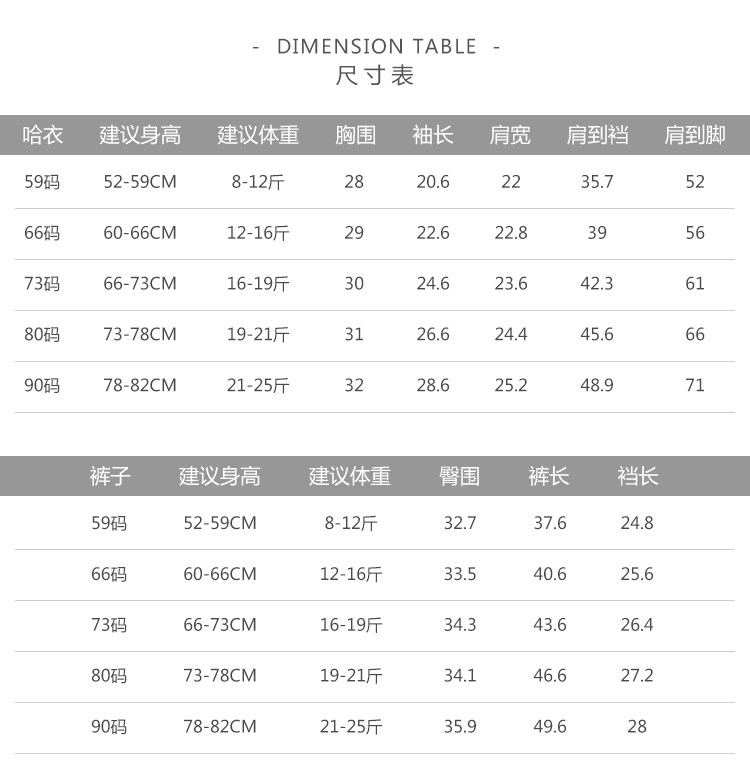The height and width of the screenshot is (783, 750).
Task: Select the 48.9 cell in 哈衣 table
Action: tap(597, 385)
